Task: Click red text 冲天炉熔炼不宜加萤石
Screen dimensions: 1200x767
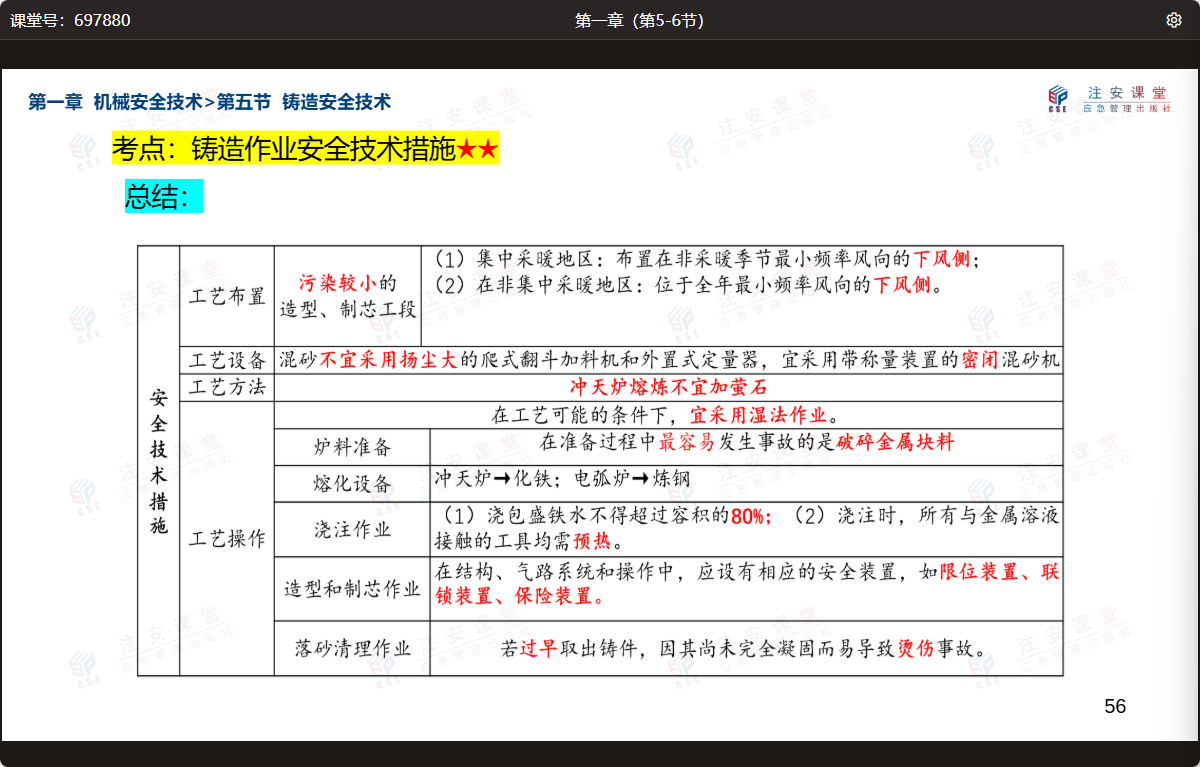Action: click(668, 387)
